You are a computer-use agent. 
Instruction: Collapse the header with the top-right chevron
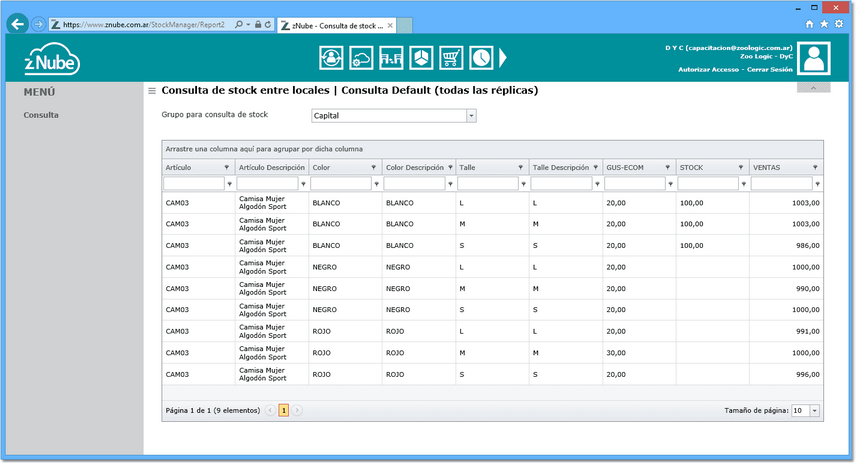point(813,88)
